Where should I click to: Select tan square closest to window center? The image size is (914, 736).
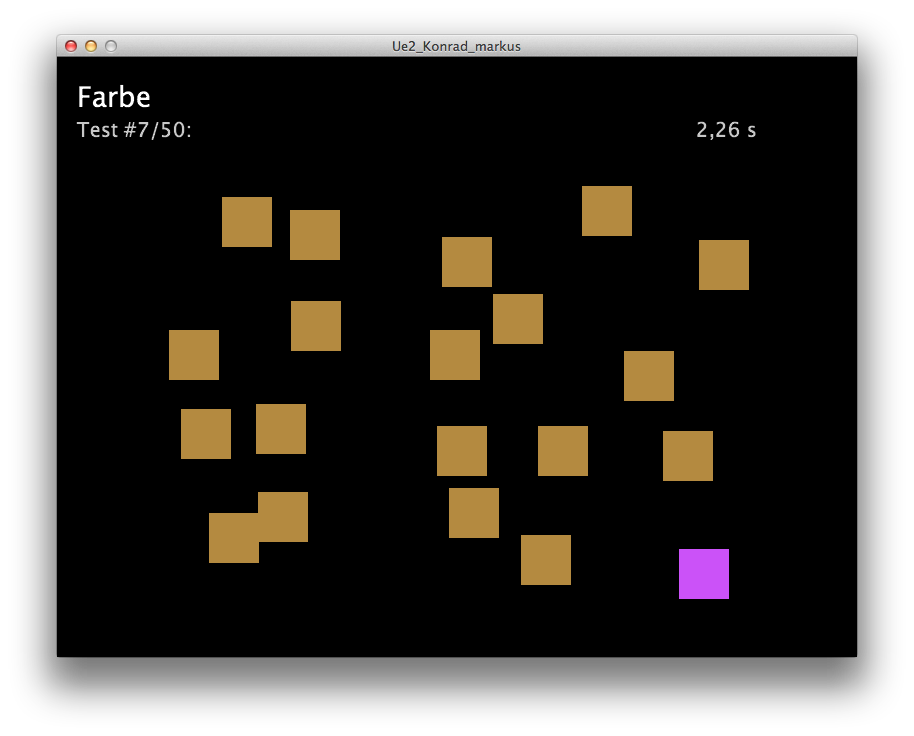tap(455, 355)
